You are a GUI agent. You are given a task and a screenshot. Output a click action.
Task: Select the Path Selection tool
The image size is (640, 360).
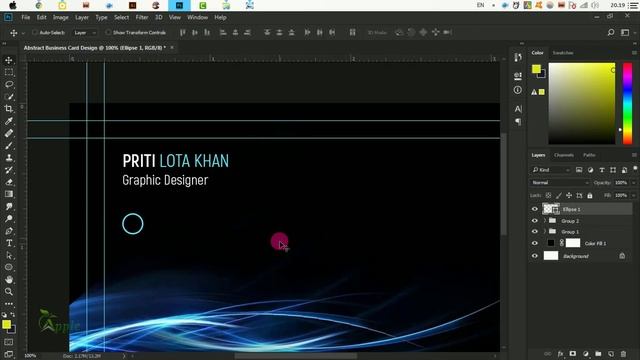tap(9, 256)
